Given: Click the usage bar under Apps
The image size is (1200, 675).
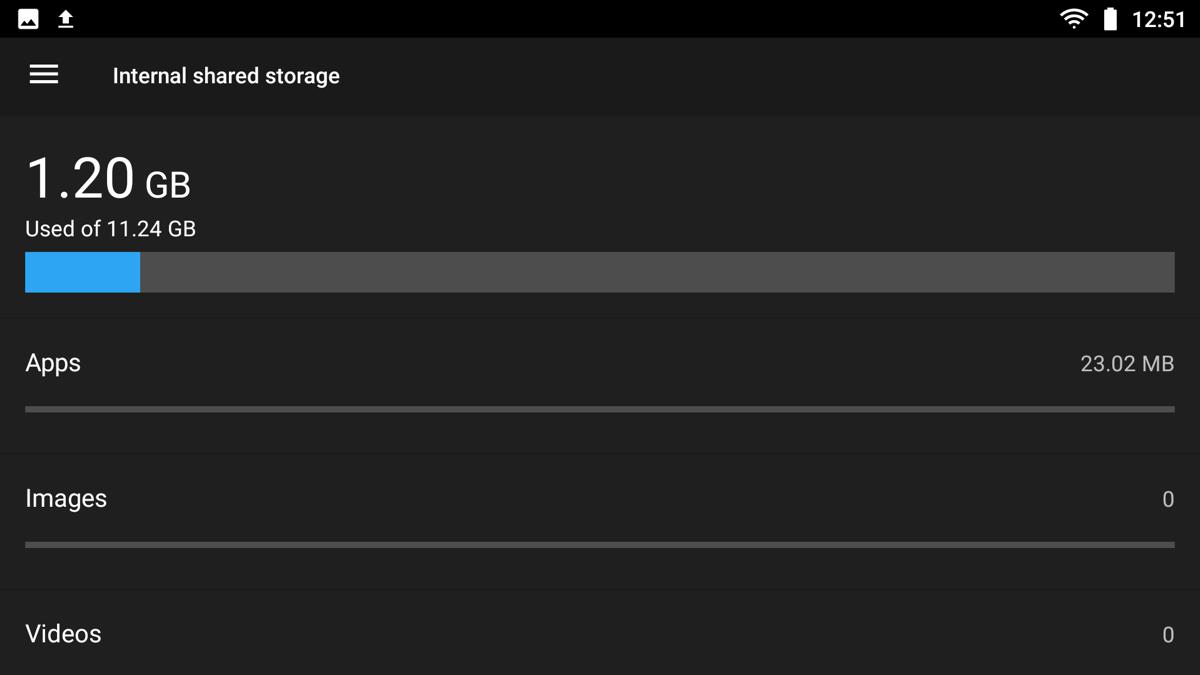Looking at the screenshot, I should (600, 409).
